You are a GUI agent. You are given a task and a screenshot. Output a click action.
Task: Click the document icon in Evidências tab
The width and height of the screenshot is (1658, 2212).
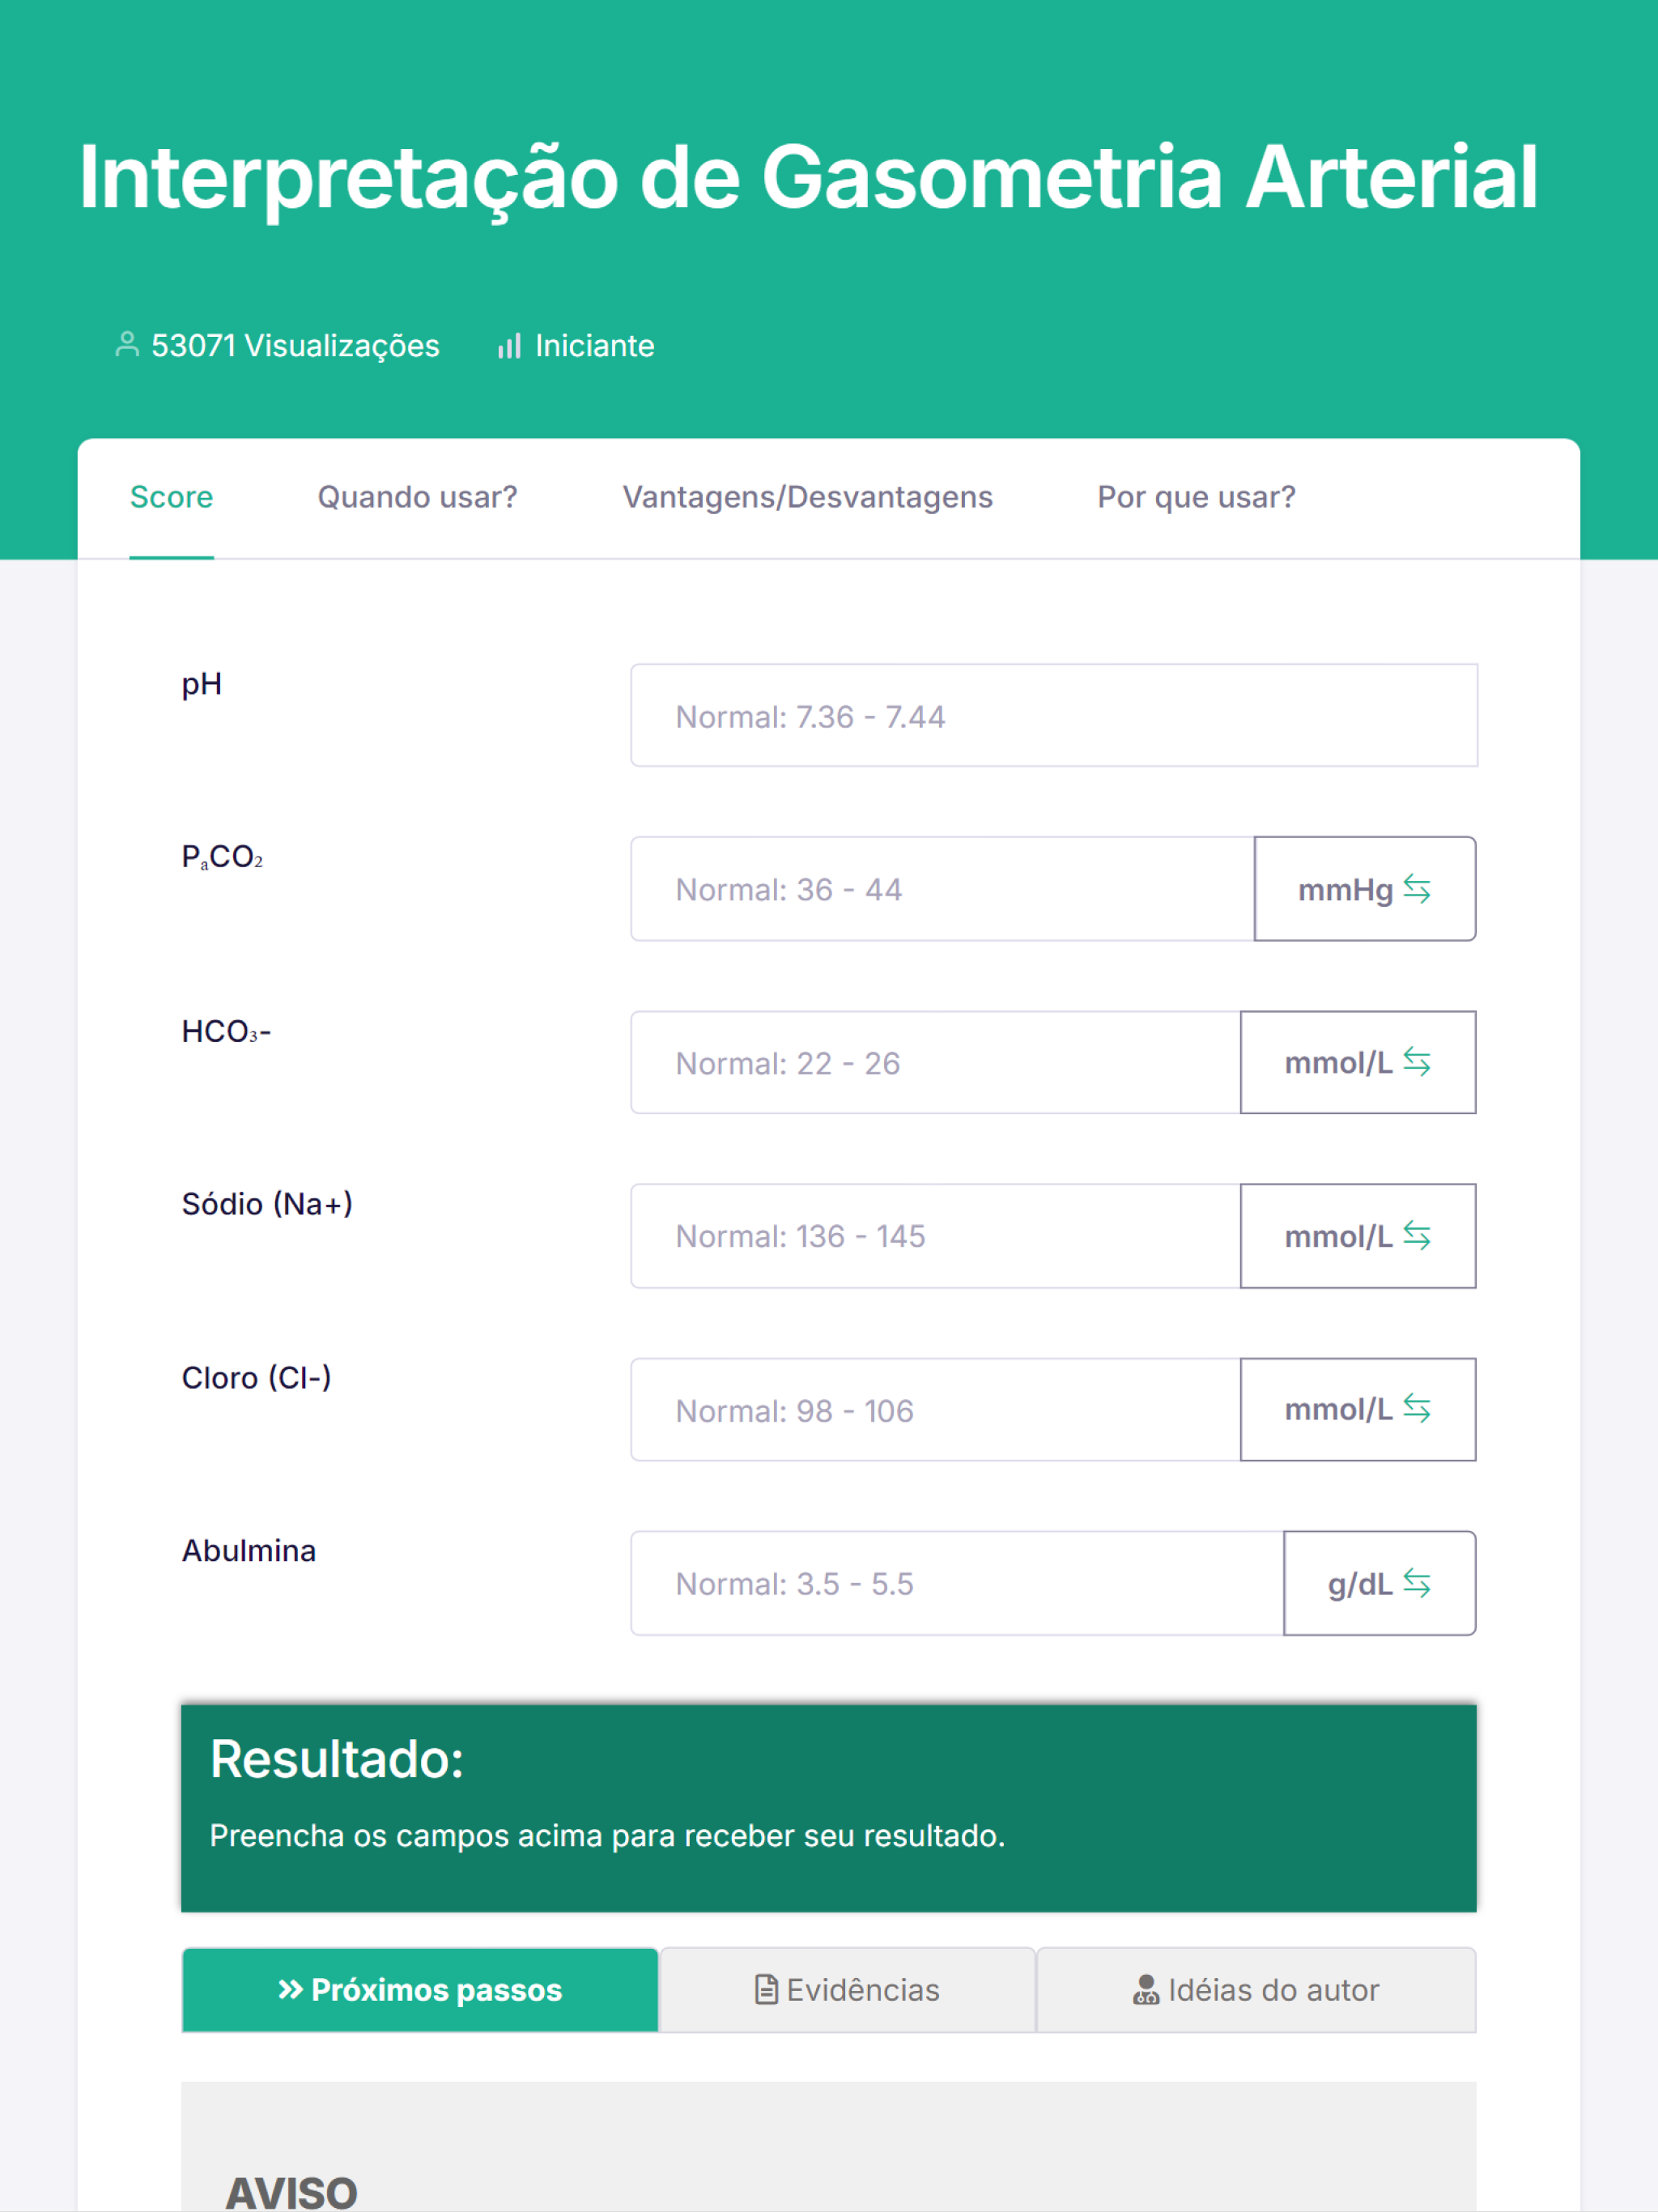tap(766, 1990)
